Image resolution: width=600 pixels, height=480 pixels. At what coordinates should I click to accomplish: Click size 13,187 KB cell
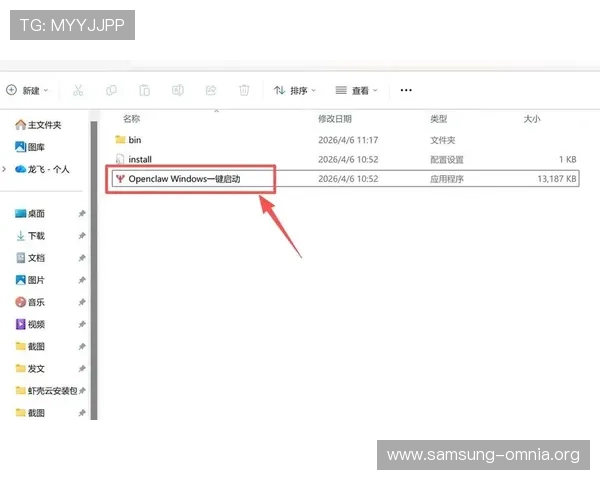pos(557,179)
